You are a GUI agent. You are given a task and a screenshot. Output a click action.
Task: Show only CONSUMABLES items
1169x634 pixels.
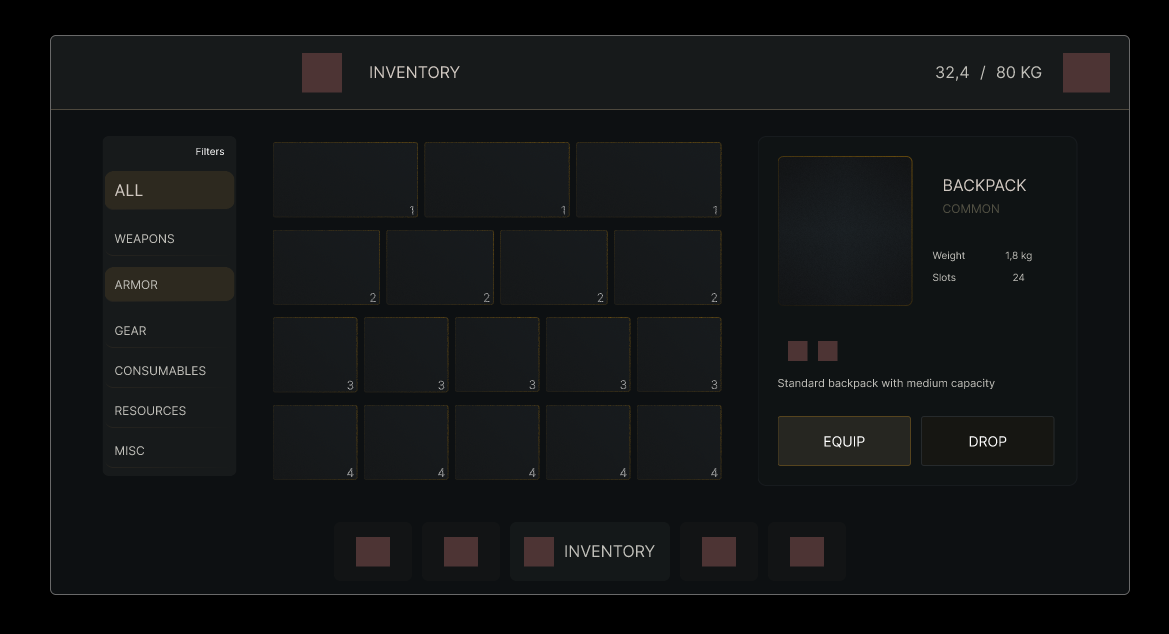coord(169,371)
